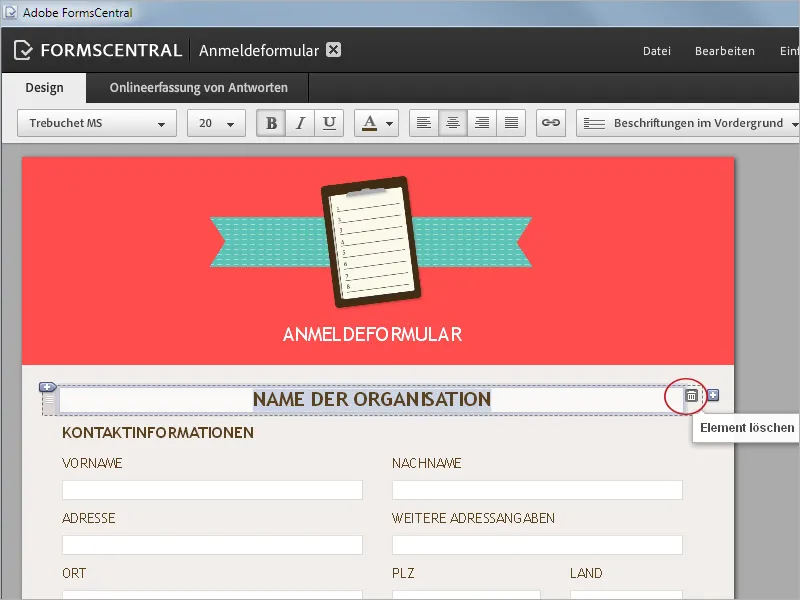Open the font color dropdown arrow
Screen dimensions: 800x600
[x=389, y=123]
